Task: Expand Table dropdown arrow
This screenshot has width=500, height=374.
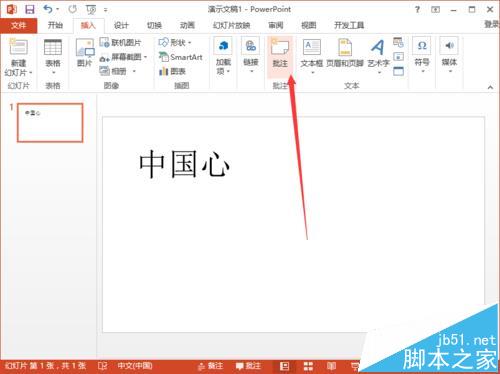Action: (x=53, y=72)
